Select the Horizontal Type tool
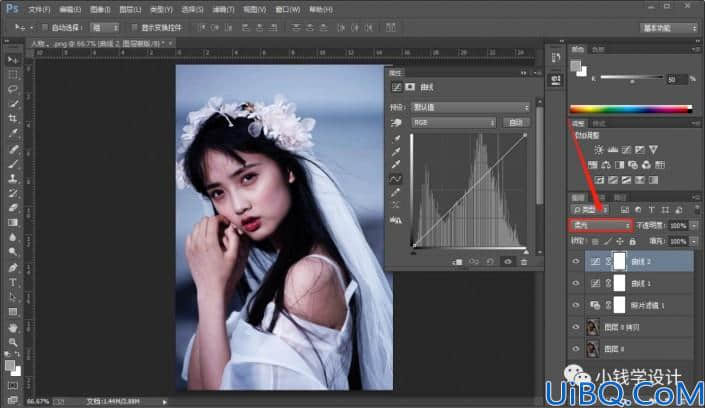 pyautogui.click(x=13, y=282)
